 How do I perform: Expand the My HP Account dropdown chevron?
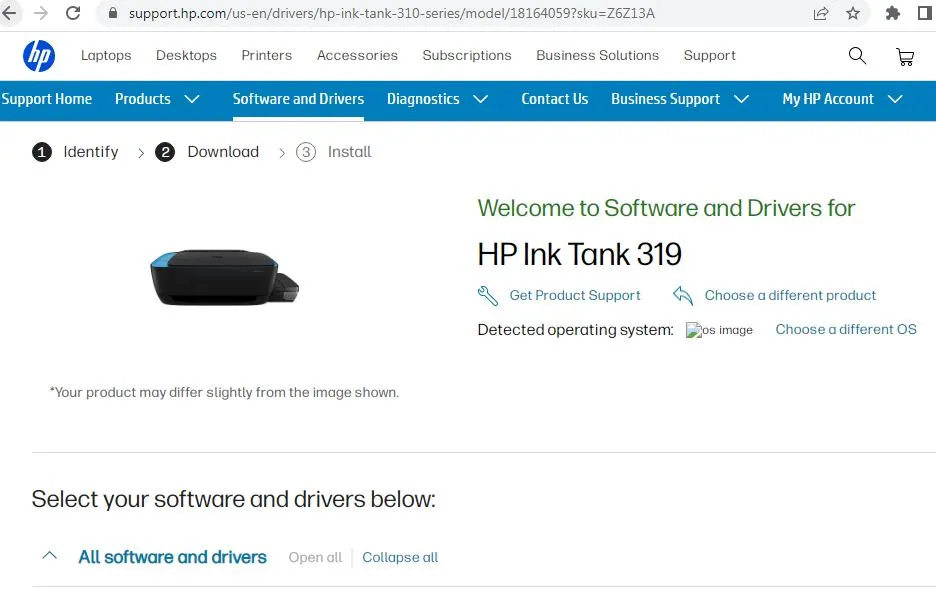point(895,99)
